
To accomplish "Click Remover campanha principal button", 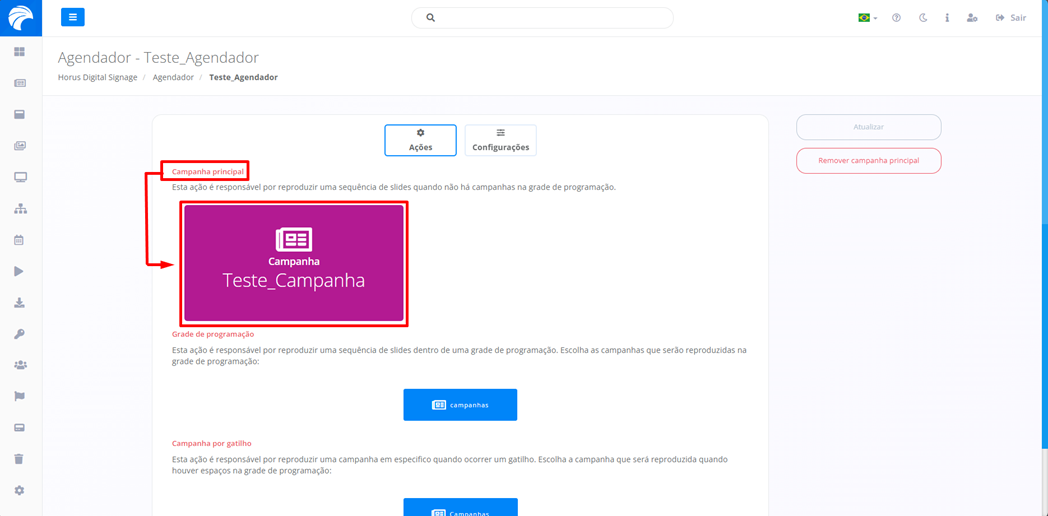I will [868, 161].
